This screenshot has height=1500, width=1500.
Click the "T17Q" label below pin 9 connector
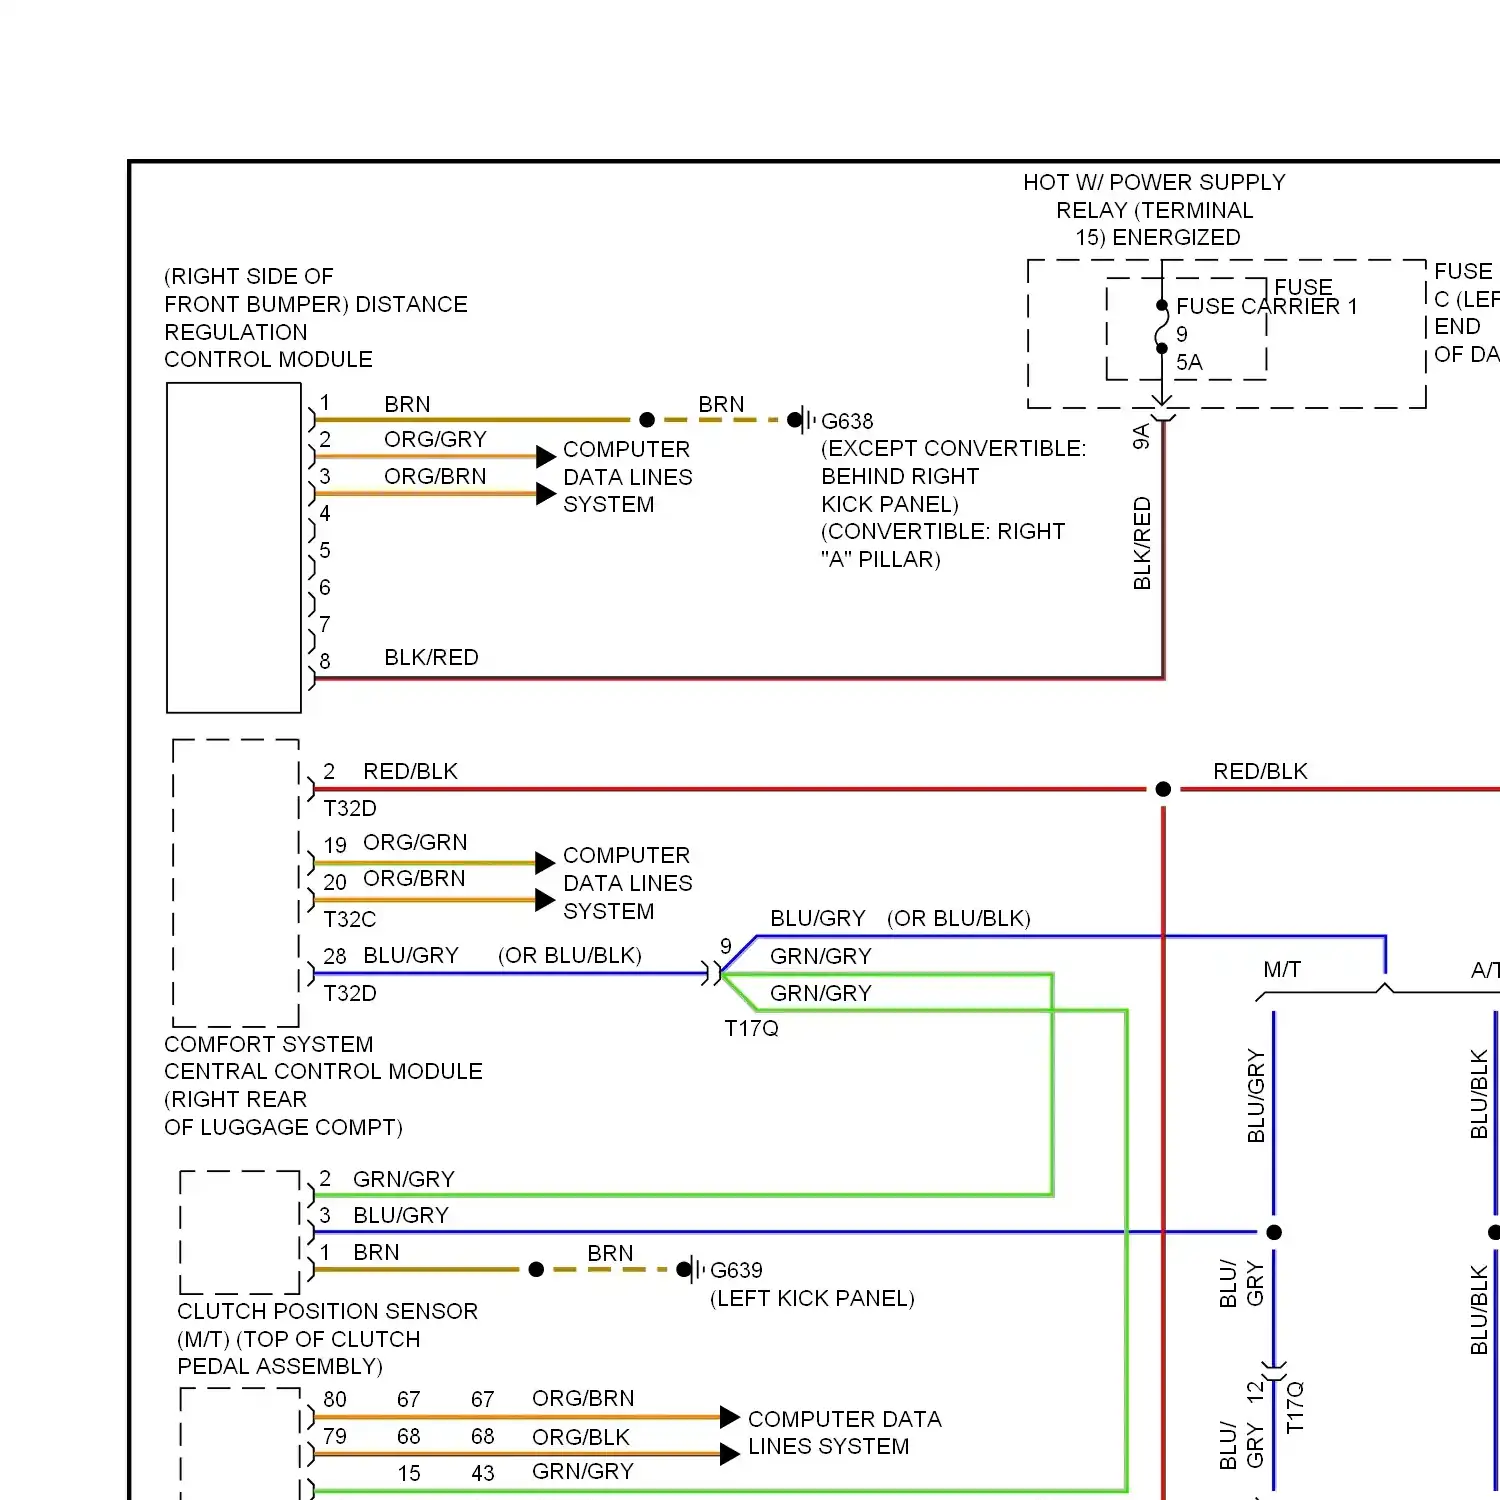click(x=751, y=1028)
